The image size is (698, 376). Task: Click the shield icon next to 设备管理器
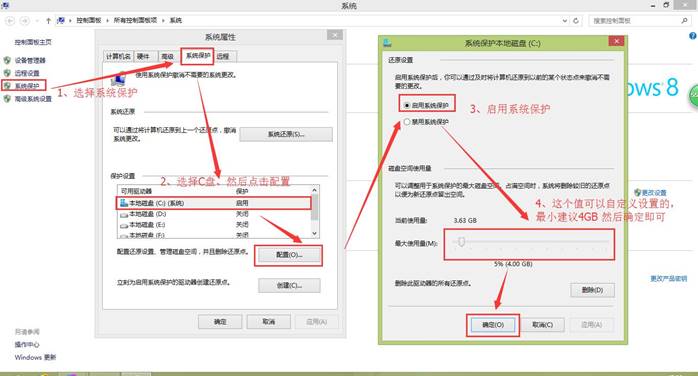[7, 60]
